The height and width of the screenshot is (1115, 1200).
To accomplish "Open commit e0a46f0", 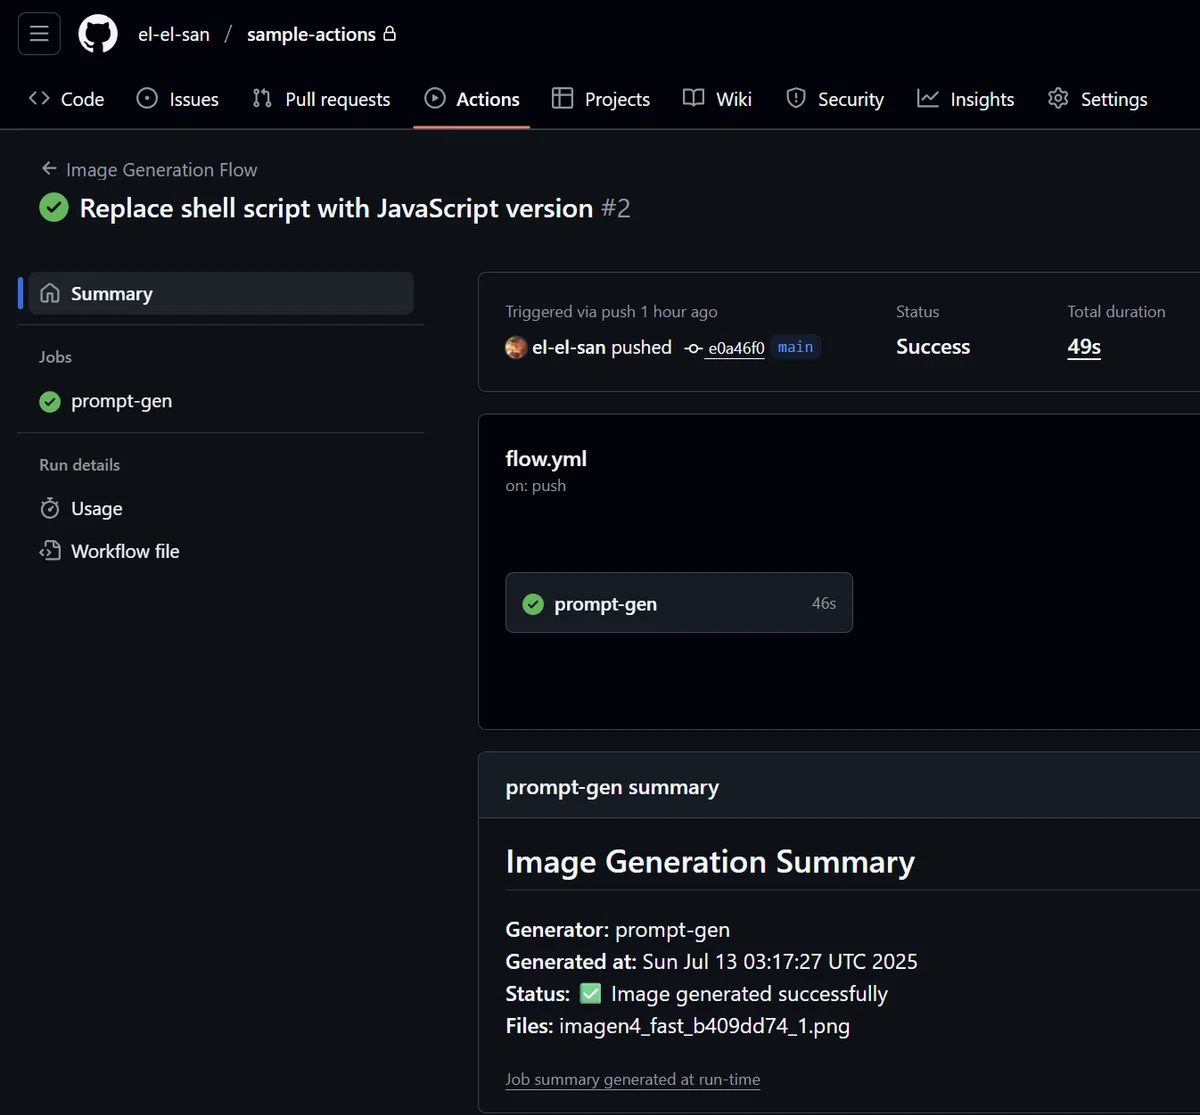I will tap(736, 348).
